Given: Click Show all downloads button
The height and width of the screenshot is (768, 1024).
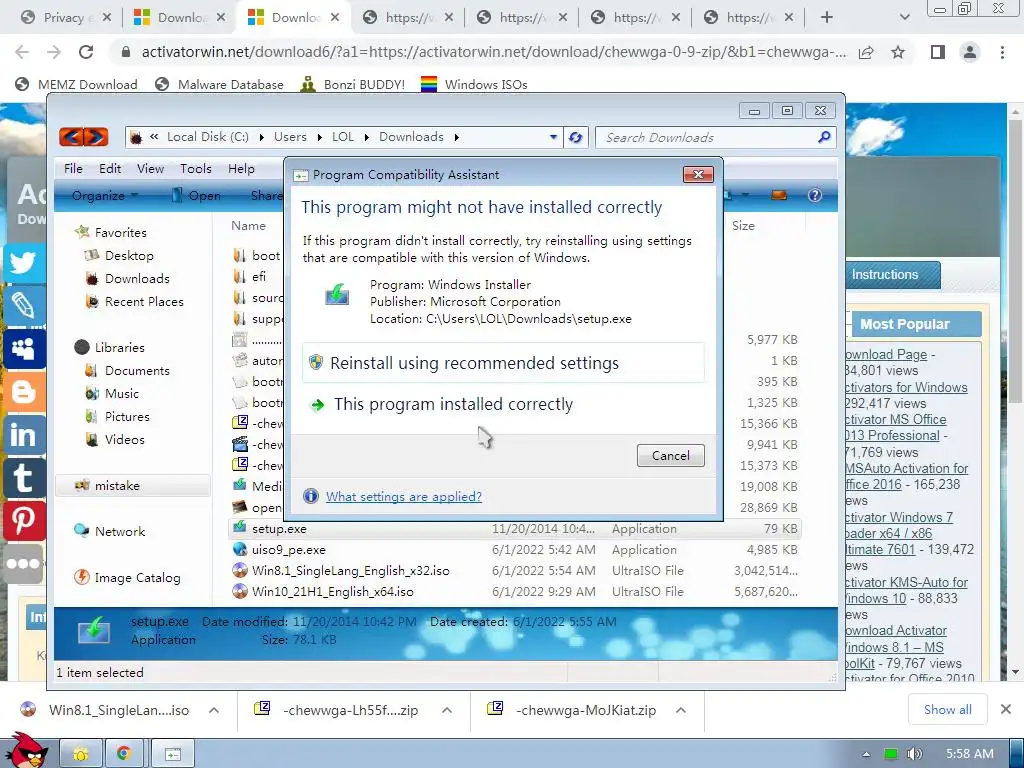Looking at the screenshot, I should 948,709.
